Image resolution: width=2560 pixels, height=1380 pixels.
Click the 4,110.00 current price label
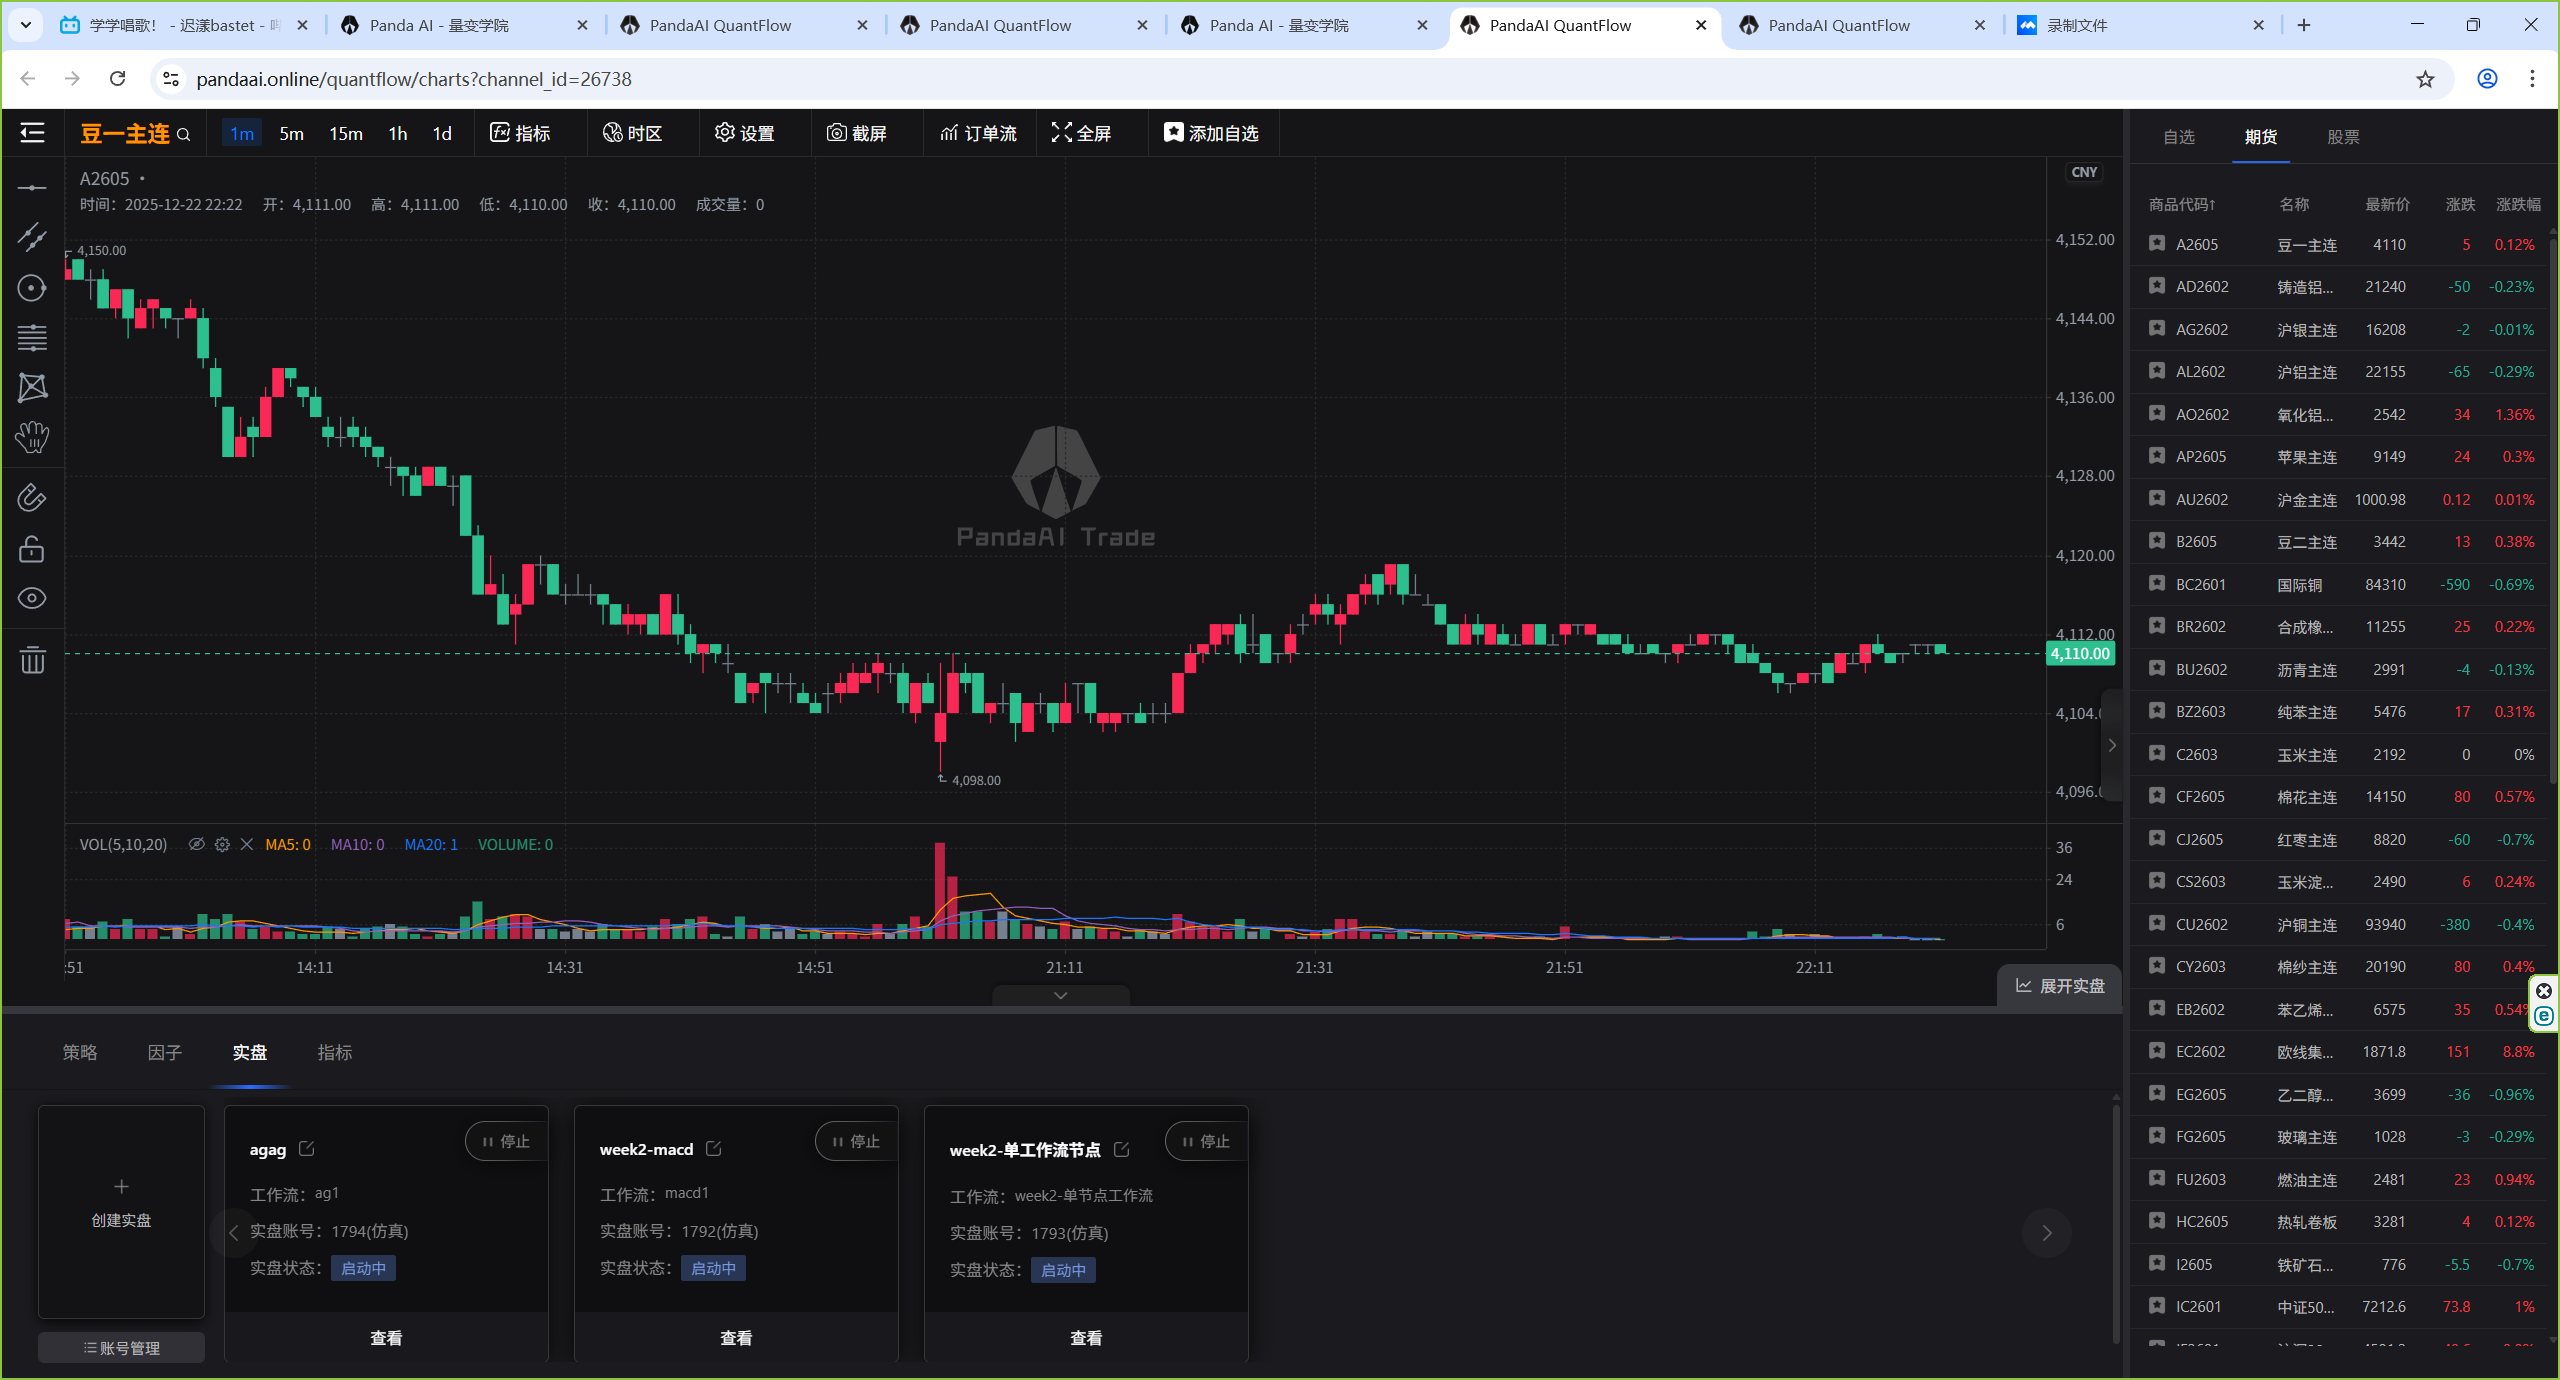(2080, 654)
